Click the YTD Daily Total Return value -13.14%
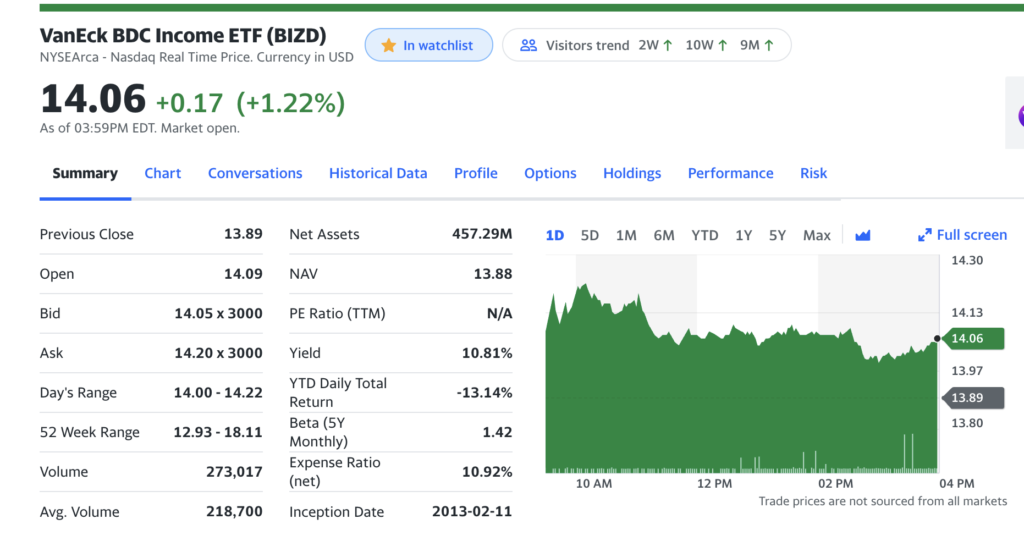The width and height of the screenshot is (1024, 541). [484, 393]
